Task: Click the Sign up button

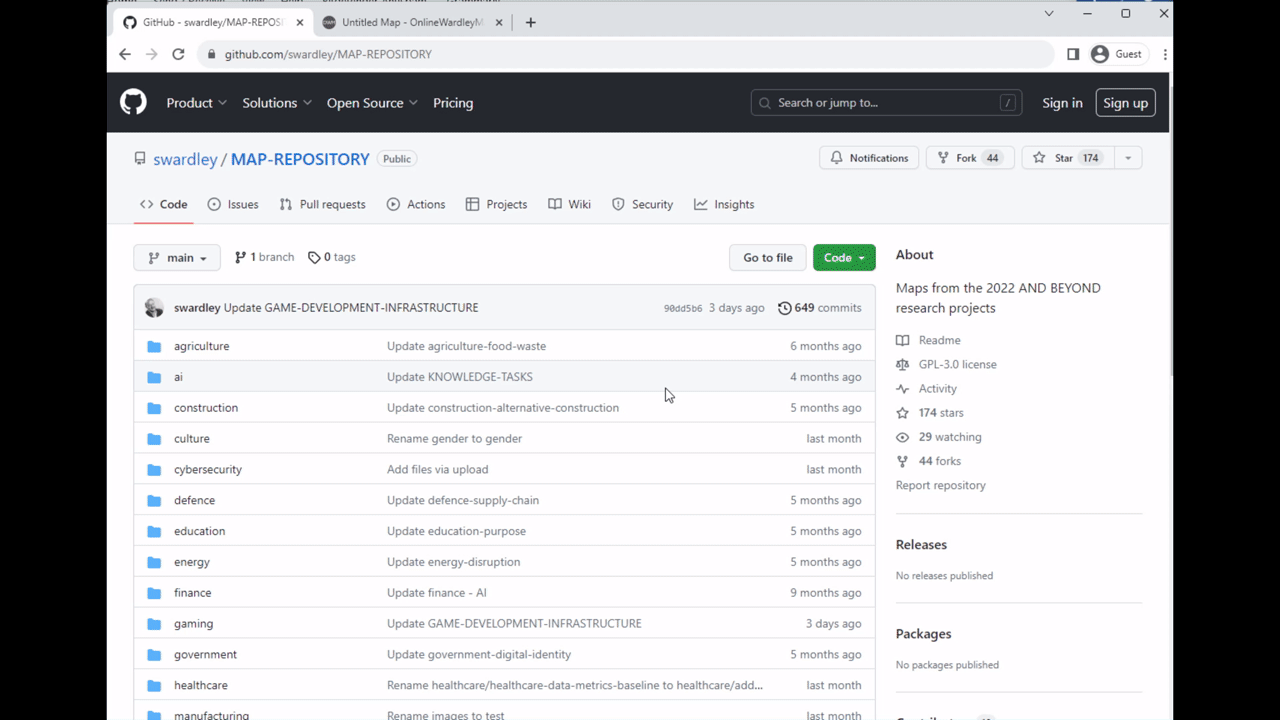Action: (1125, 103)
